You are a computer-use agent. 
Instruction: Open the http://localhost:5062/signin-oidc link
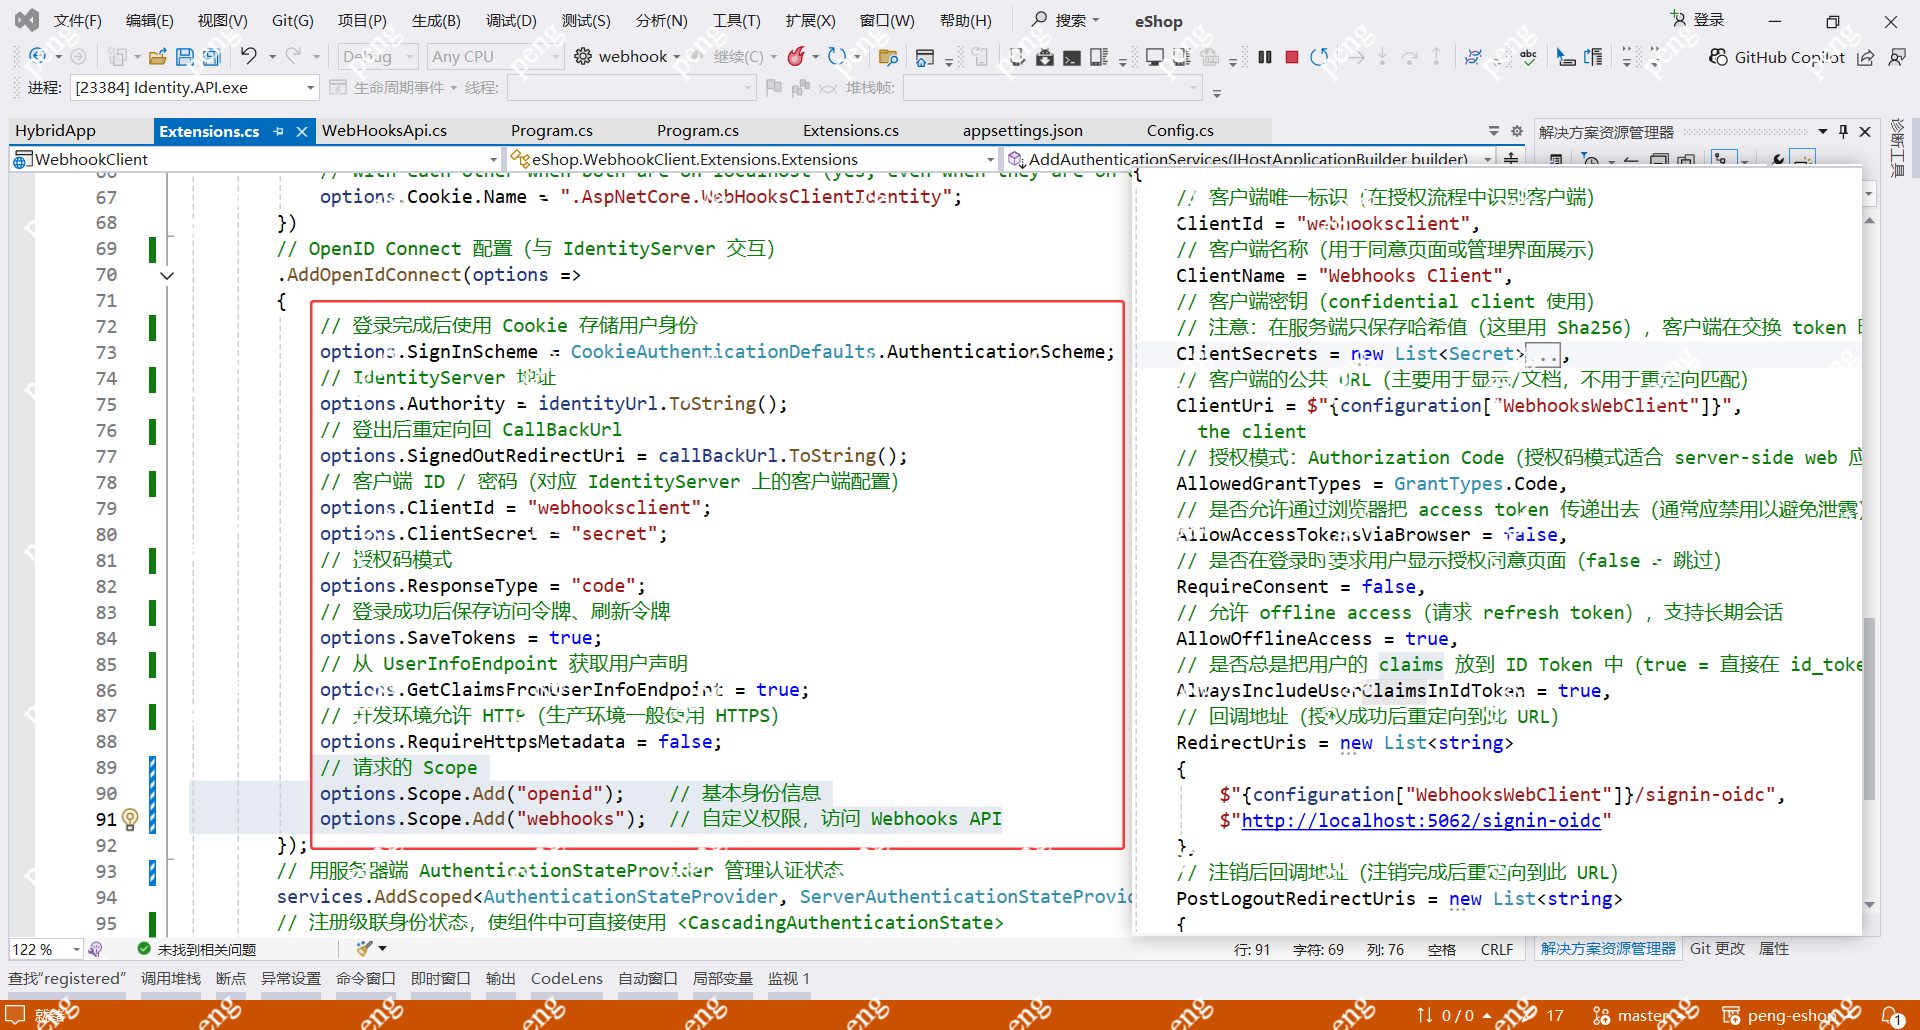point(1421,821)
